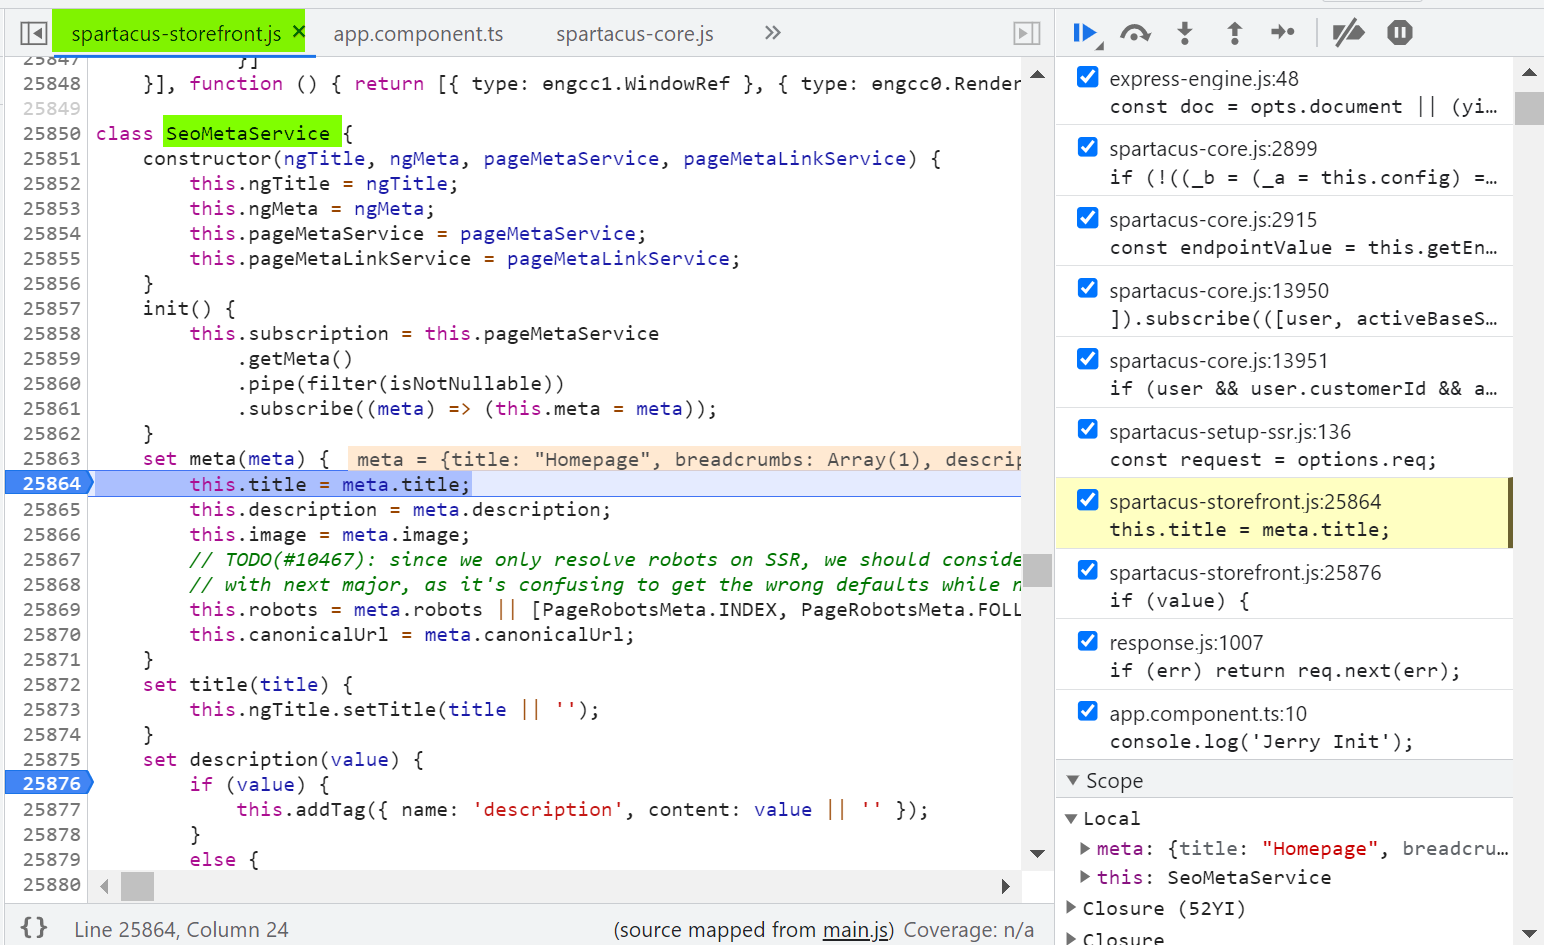The image size is (1544, 945).
Task: Step out of current function
Action: [1235, 34]
